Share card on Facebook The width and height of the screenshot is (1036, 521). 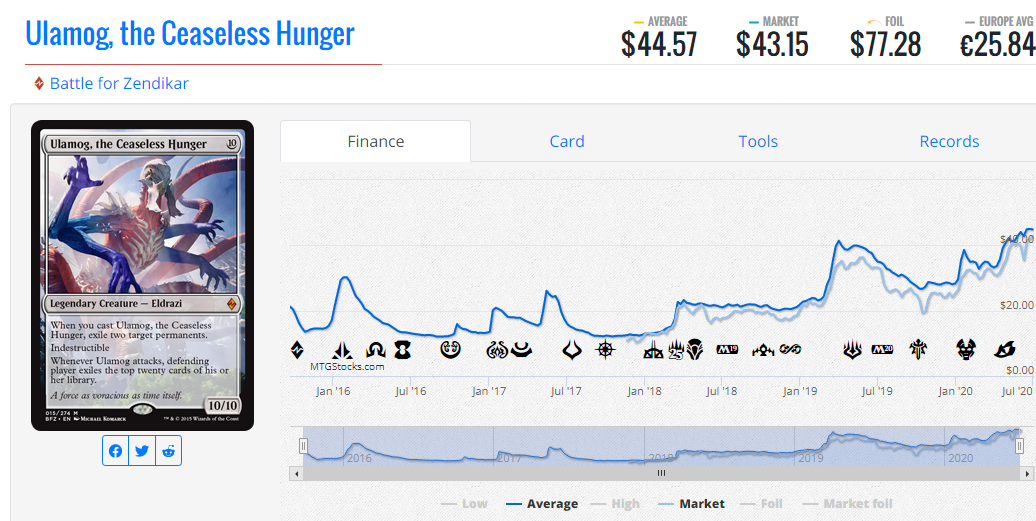[x=116, y=451]
